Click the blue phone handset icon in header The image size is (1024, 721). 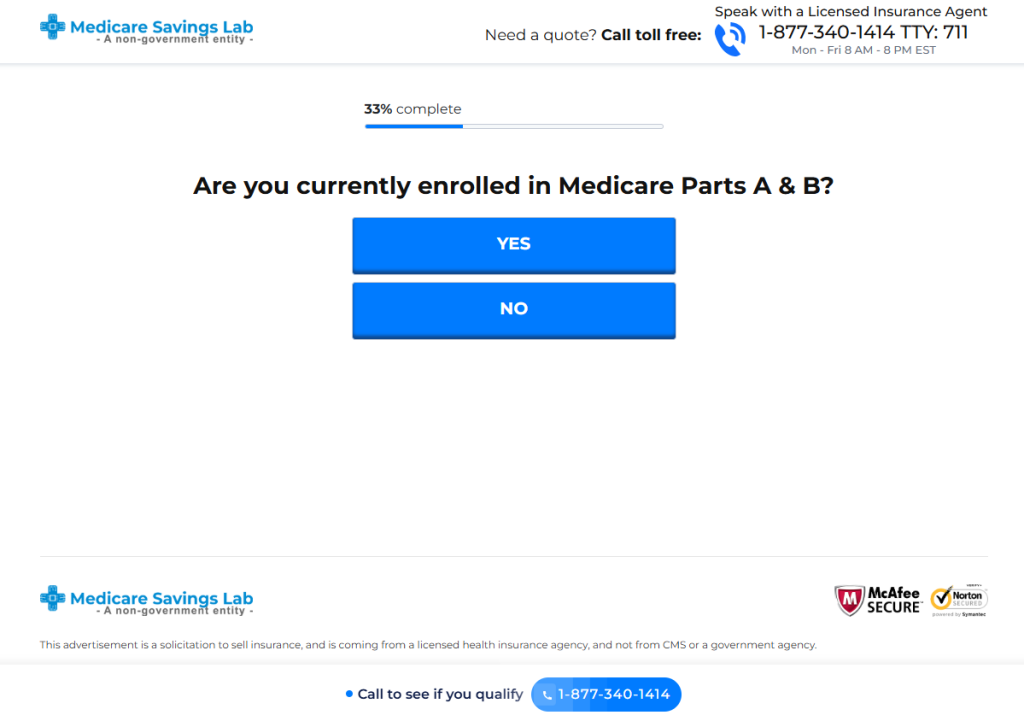click(729, 38)
